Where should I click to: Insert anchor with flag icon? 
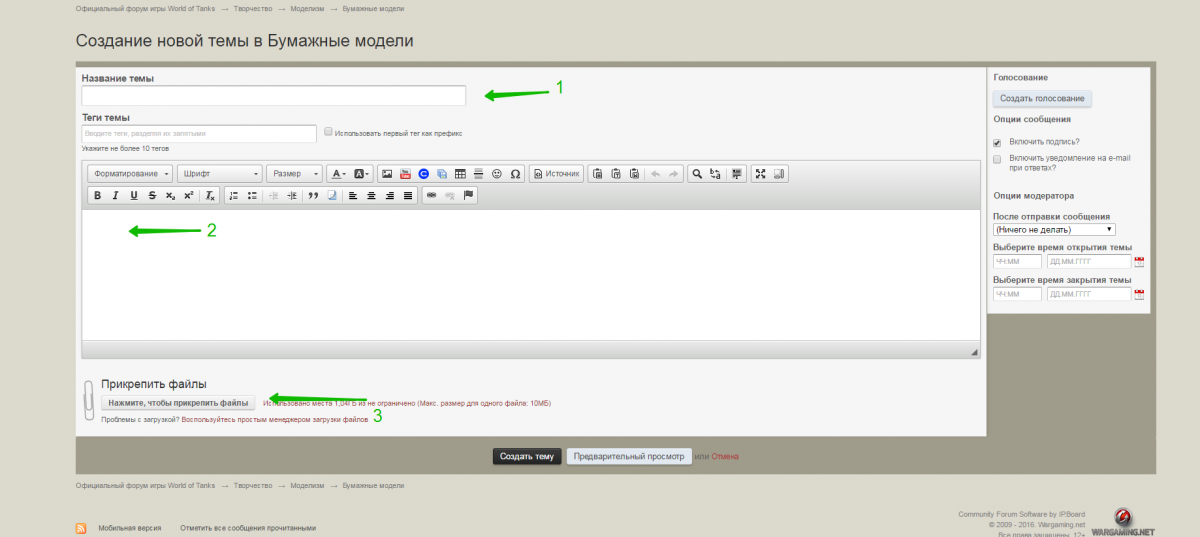pyautogui.click(x=468, y=195)
